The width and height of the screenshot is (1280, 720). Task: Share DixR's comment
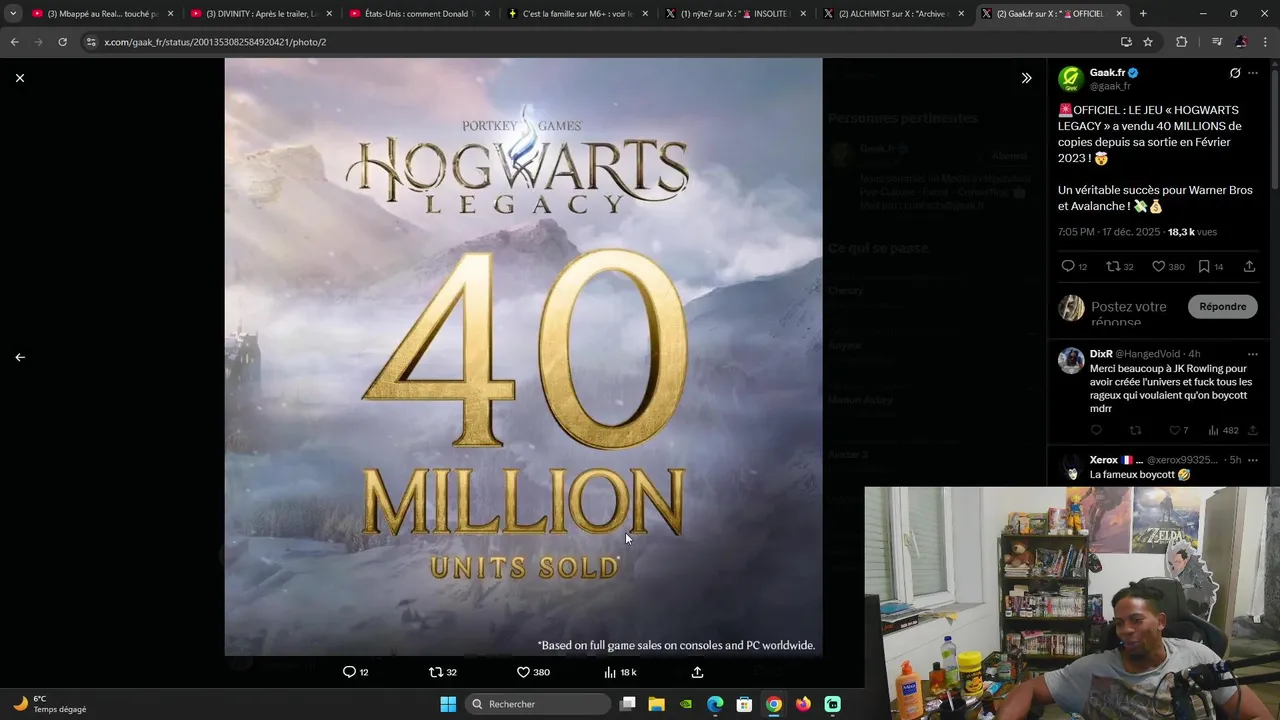tap(1252, 431)
